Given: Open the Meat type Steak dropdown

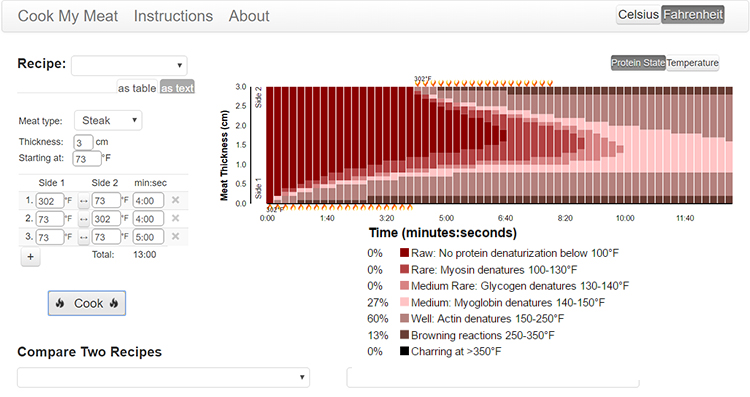Looking at the screenshot, I should (108, 121).
